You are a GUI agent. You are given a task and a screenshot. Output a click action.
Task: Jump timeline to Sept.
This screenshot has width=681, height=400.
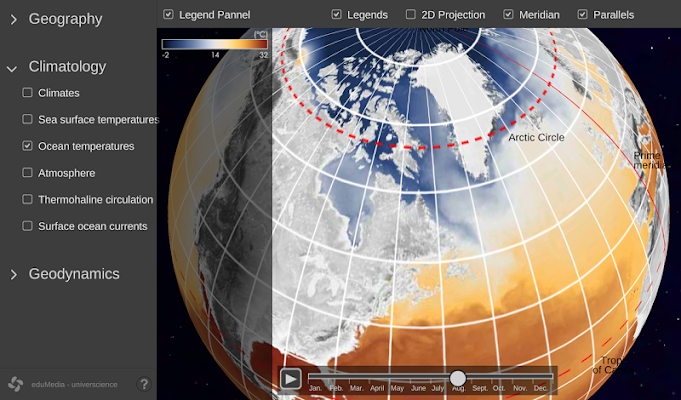pyautogui.click(x=480, y=388)
